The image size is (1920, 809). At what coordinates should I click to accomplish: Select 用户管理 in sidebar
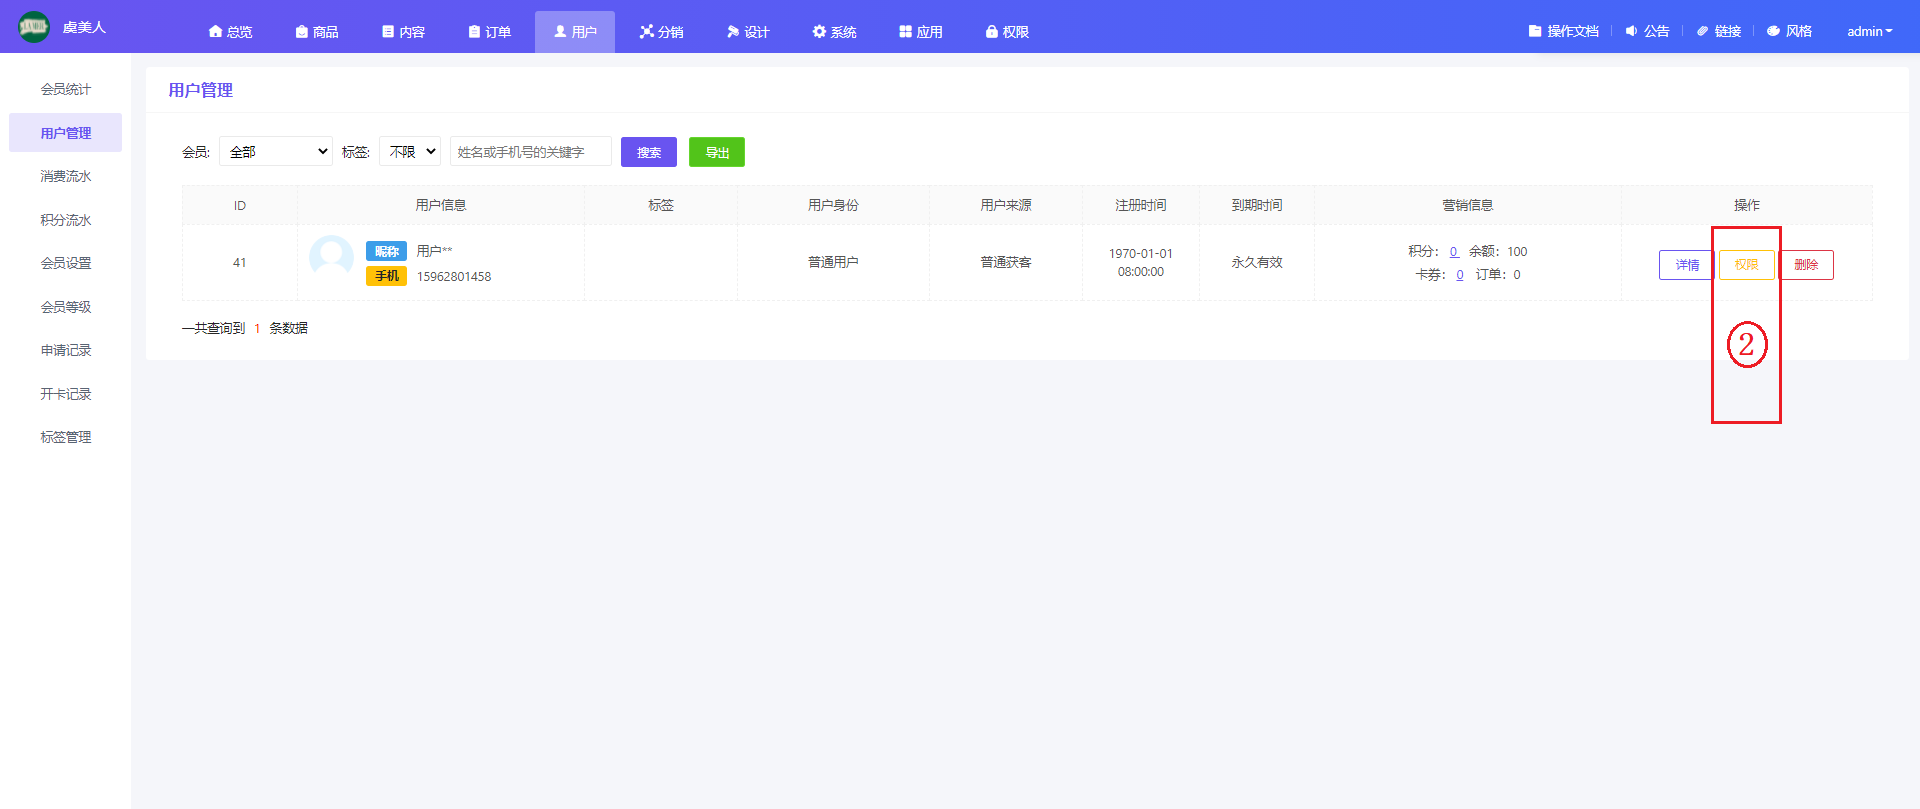[x=65, y=133]
